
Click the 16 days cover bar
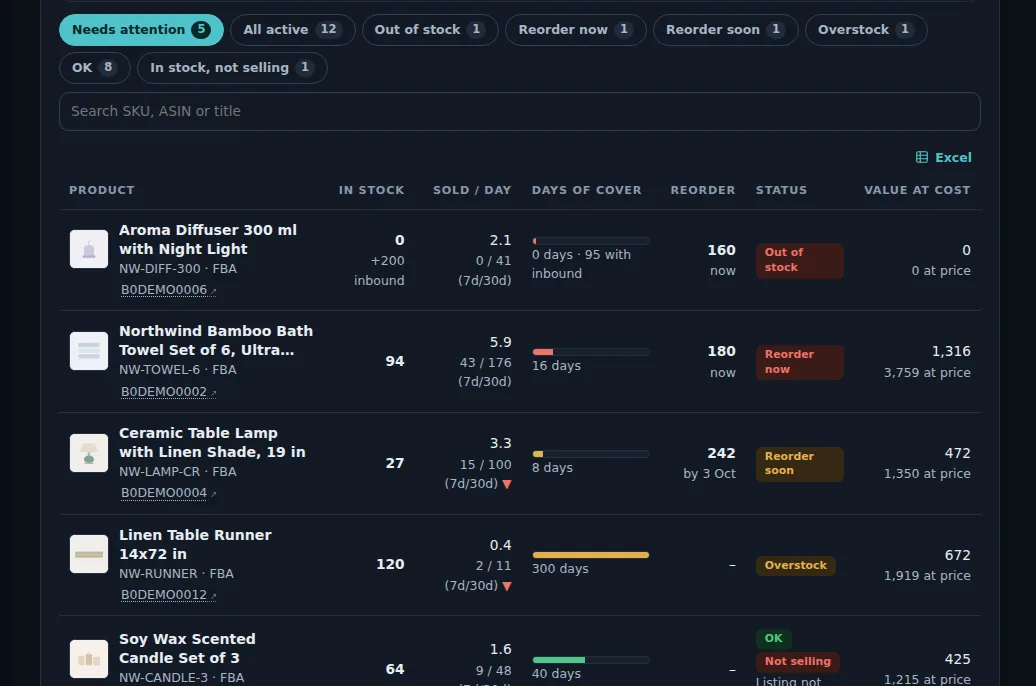point(591,352)
